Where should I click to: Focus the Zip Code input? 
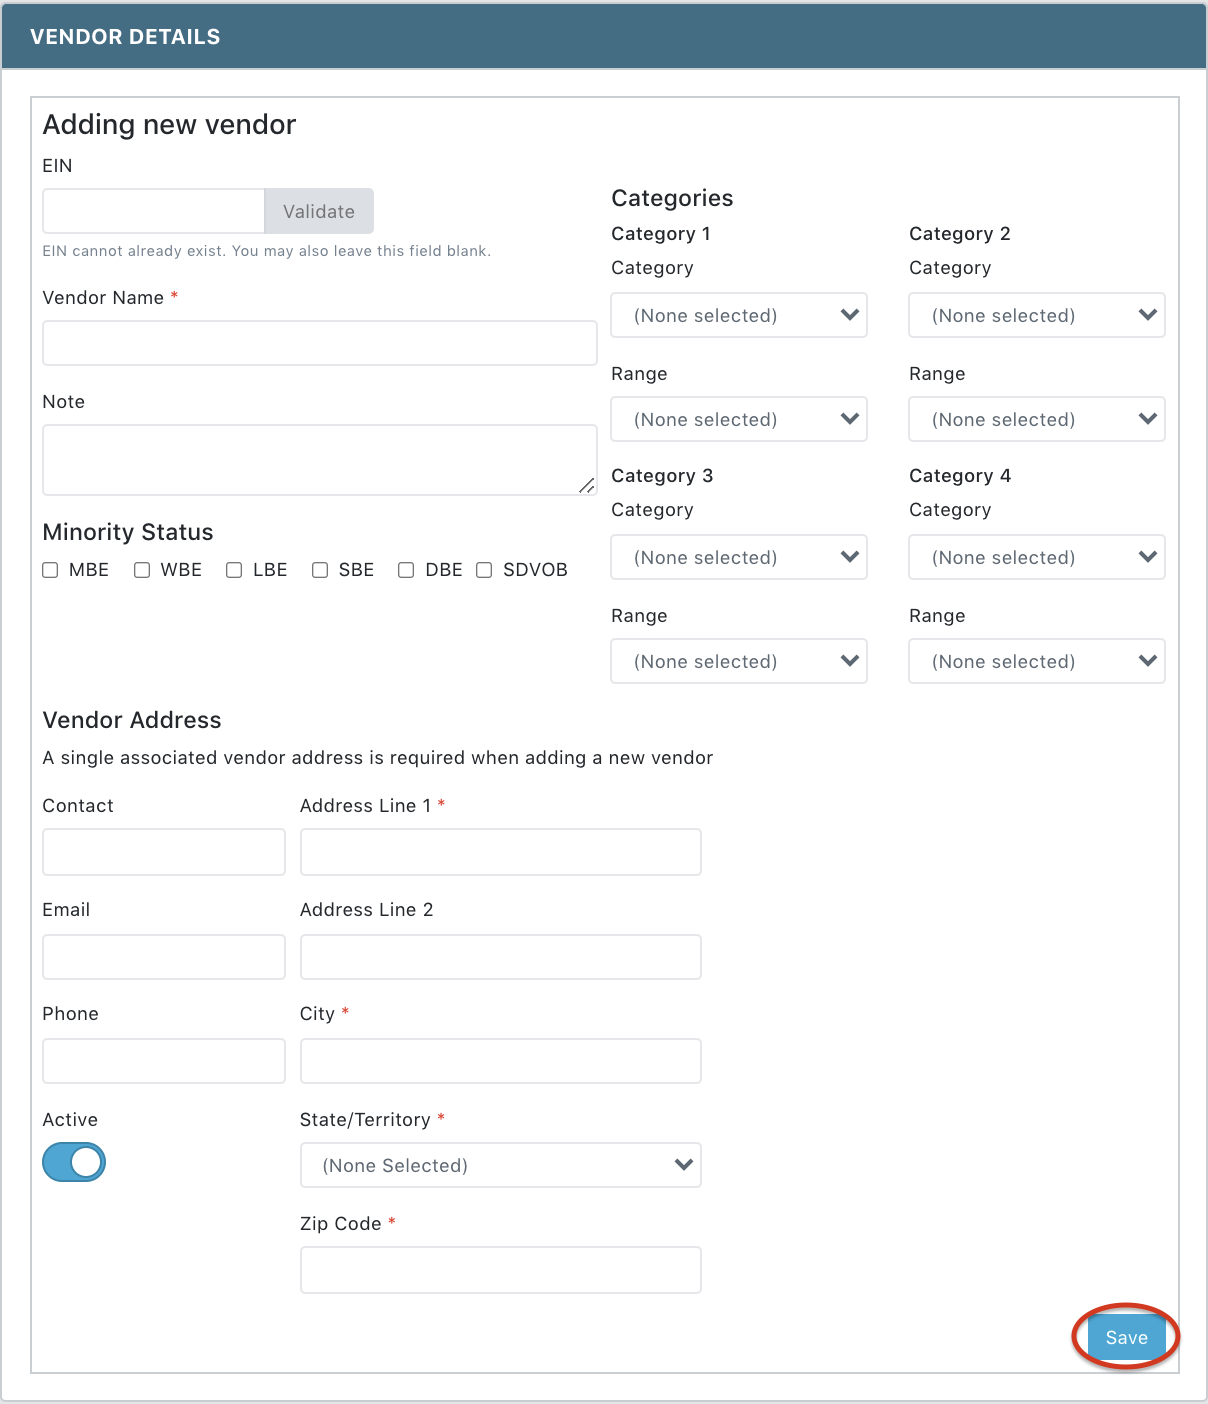pos(500,1270)
